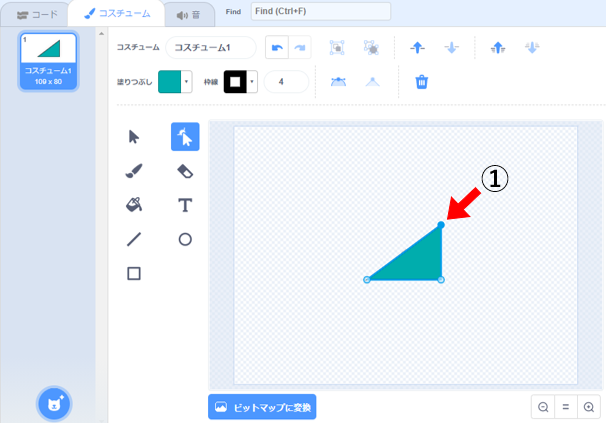The width and height of the screenshot is (606, 423).
Task: Select the bottom-left triangle vertex
Action: pos(367,280)
